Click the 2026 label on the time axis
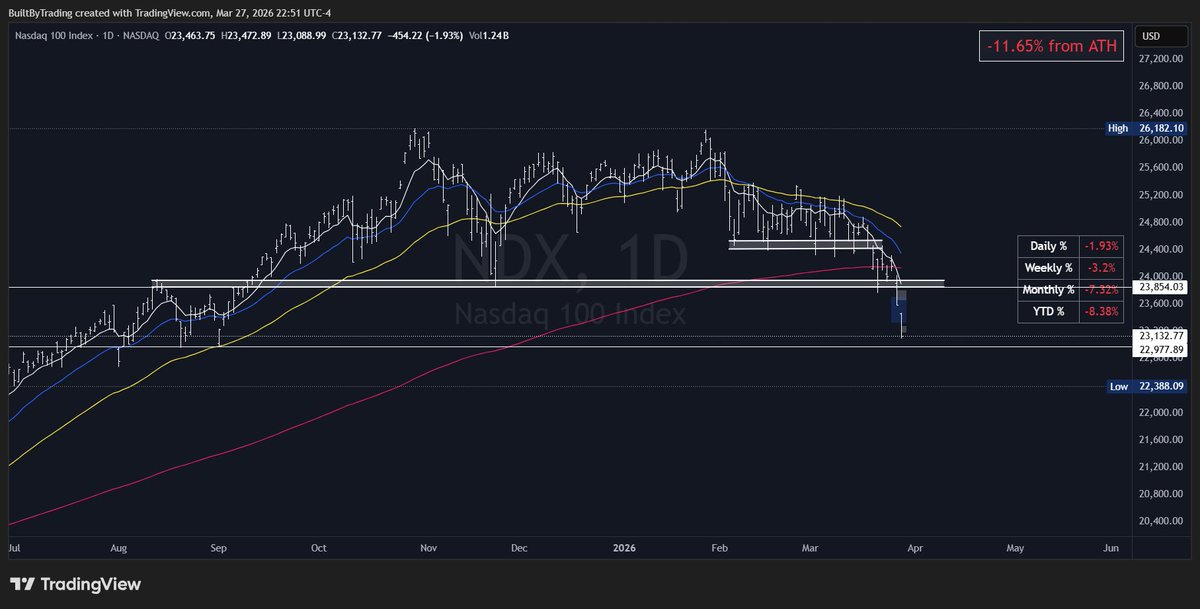1200x609 pixels. coord(625,548)
